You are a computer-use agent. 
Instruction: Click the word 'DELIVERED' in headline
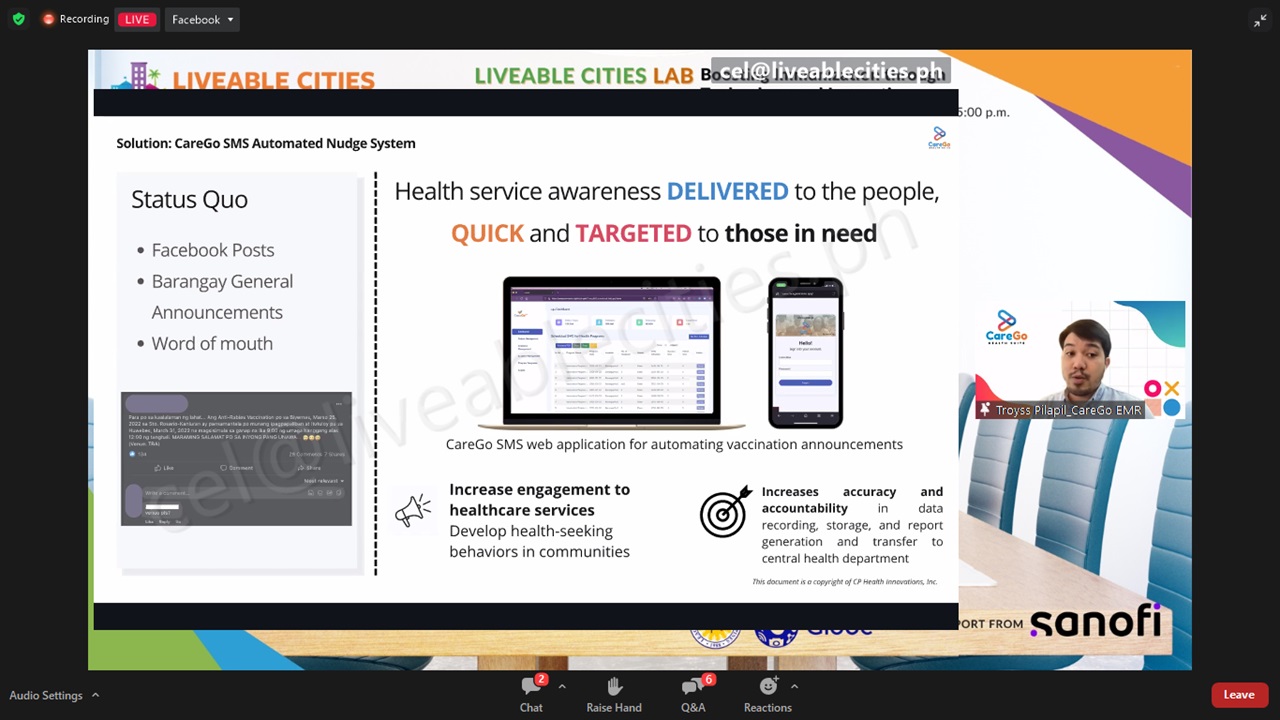727,191
